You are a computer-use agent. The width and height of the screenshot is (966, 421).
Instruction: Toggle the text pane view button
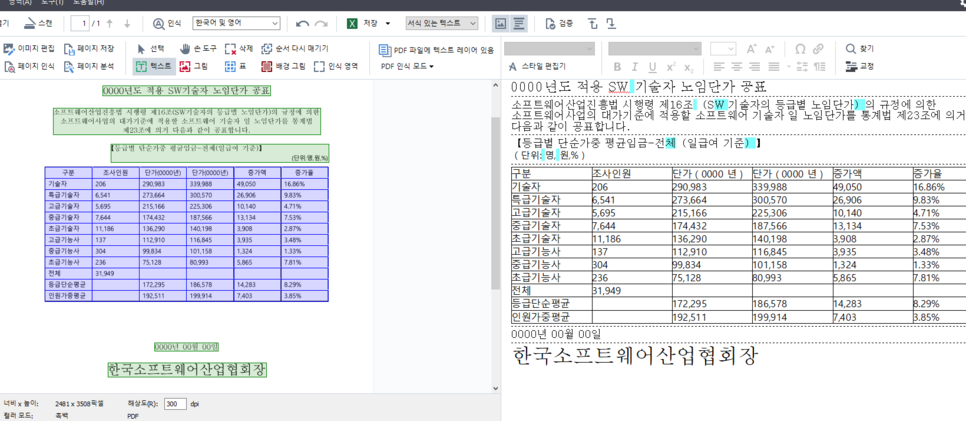(519, 24)
